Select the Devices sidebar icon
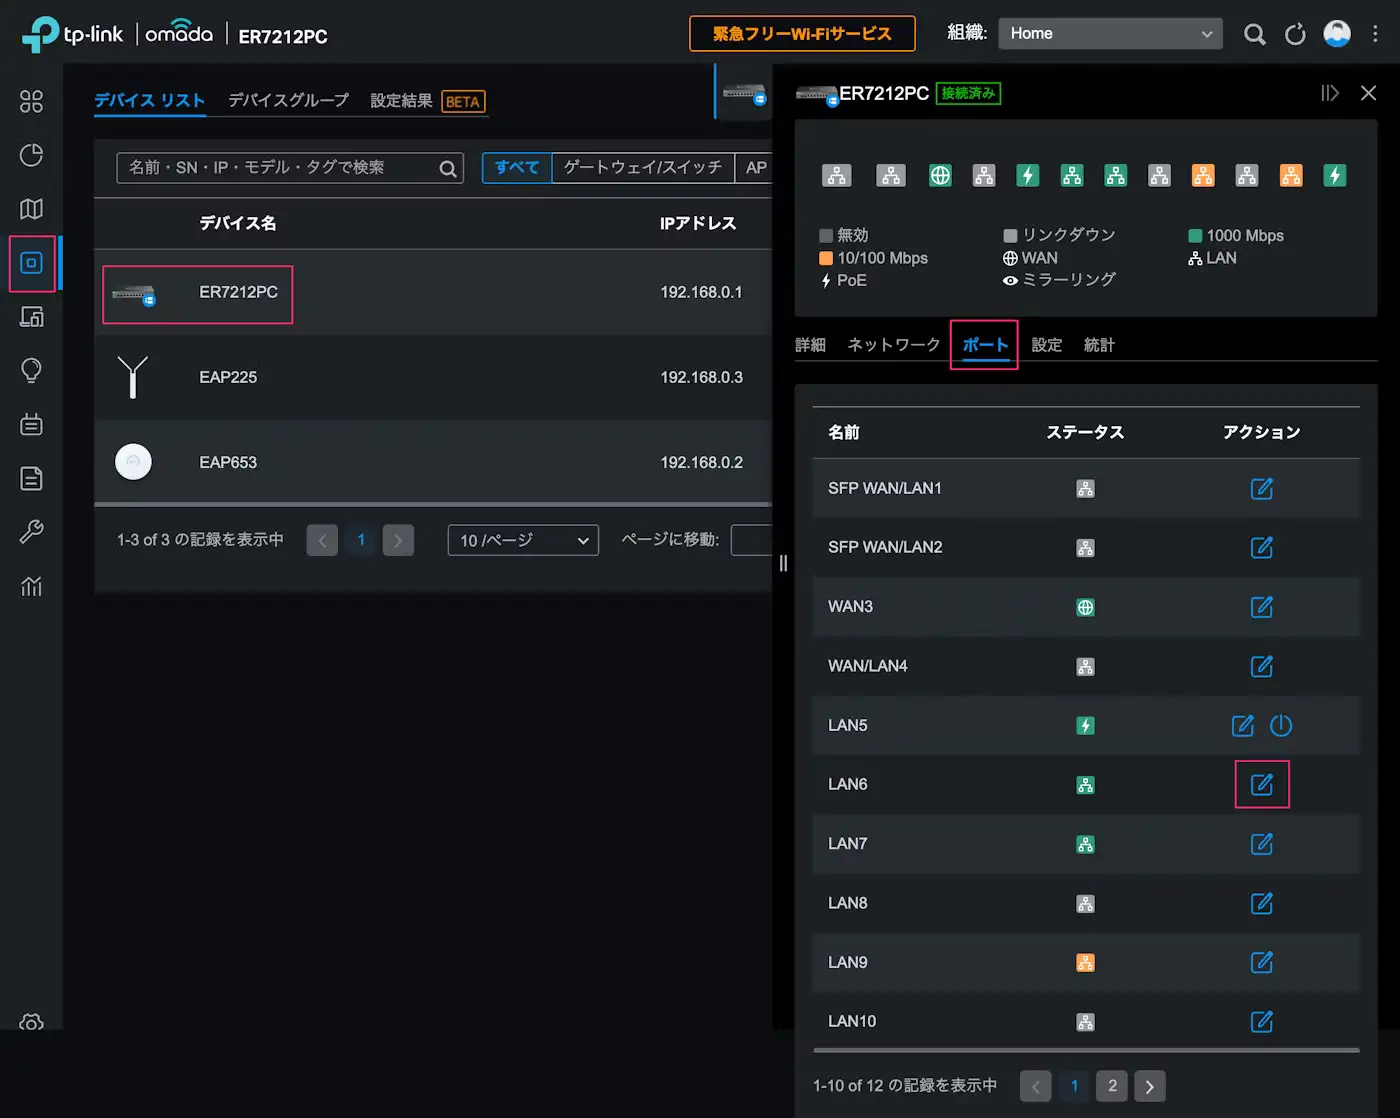This screenshot has height=1118, width=1400. pos(31,263)
